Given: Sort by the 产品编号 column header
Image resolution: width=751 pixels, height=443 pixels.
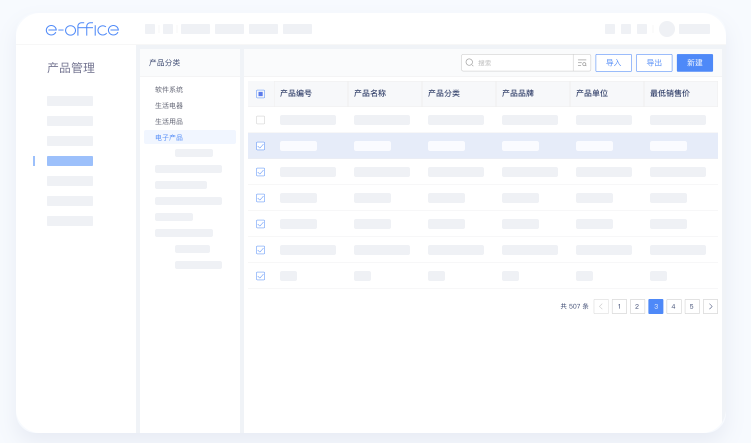Looking at the screenshot, I should [x=296, y=93].
